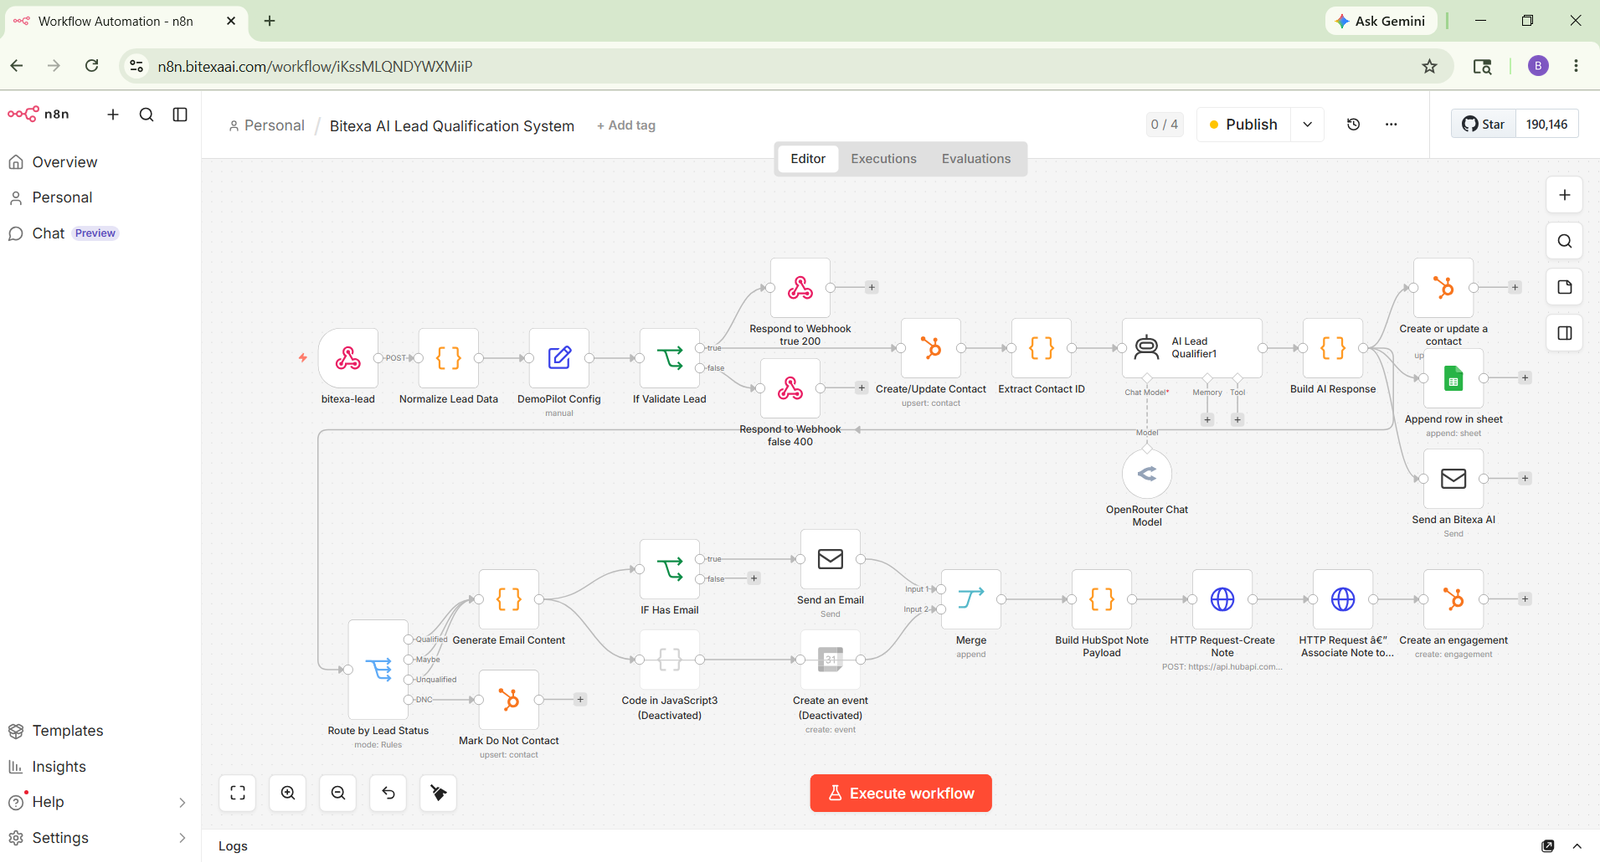Open the HTTP Request Associate Note node
This screenshot has width=1600, height=862.
point(1343,599)
